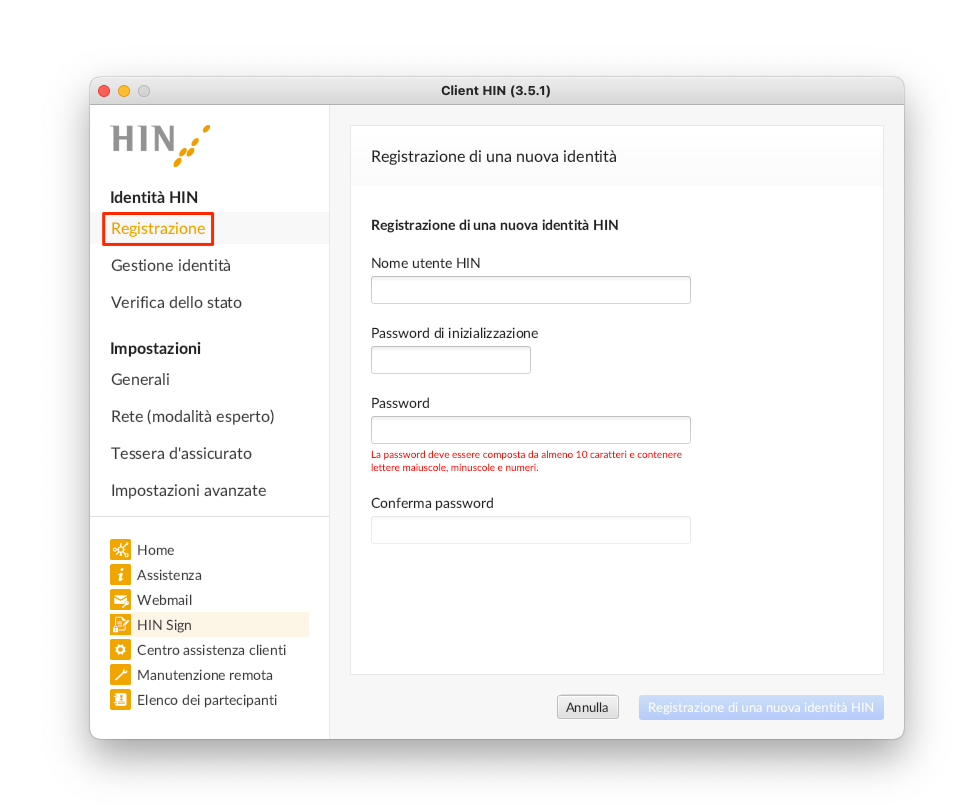The image size is (972, 805).
Task: Click the HIN logo
Action: (161, 144)
